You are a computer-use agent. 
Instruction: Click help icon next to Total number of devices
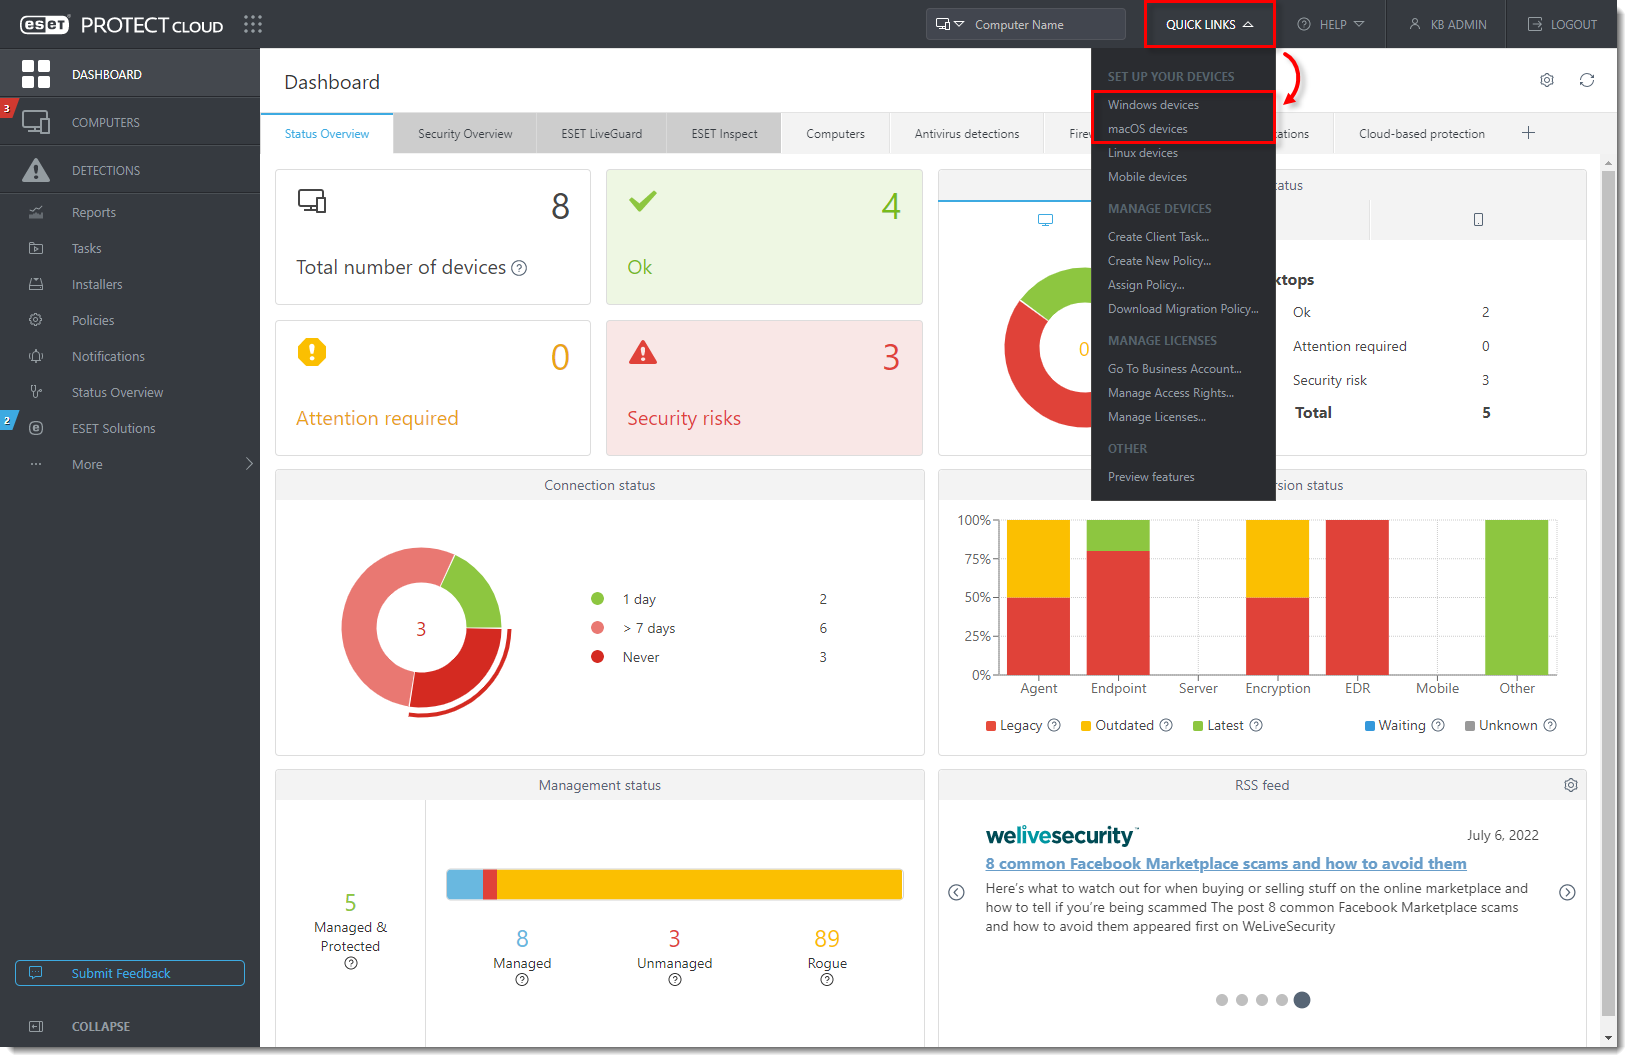(x=519, y=268)
